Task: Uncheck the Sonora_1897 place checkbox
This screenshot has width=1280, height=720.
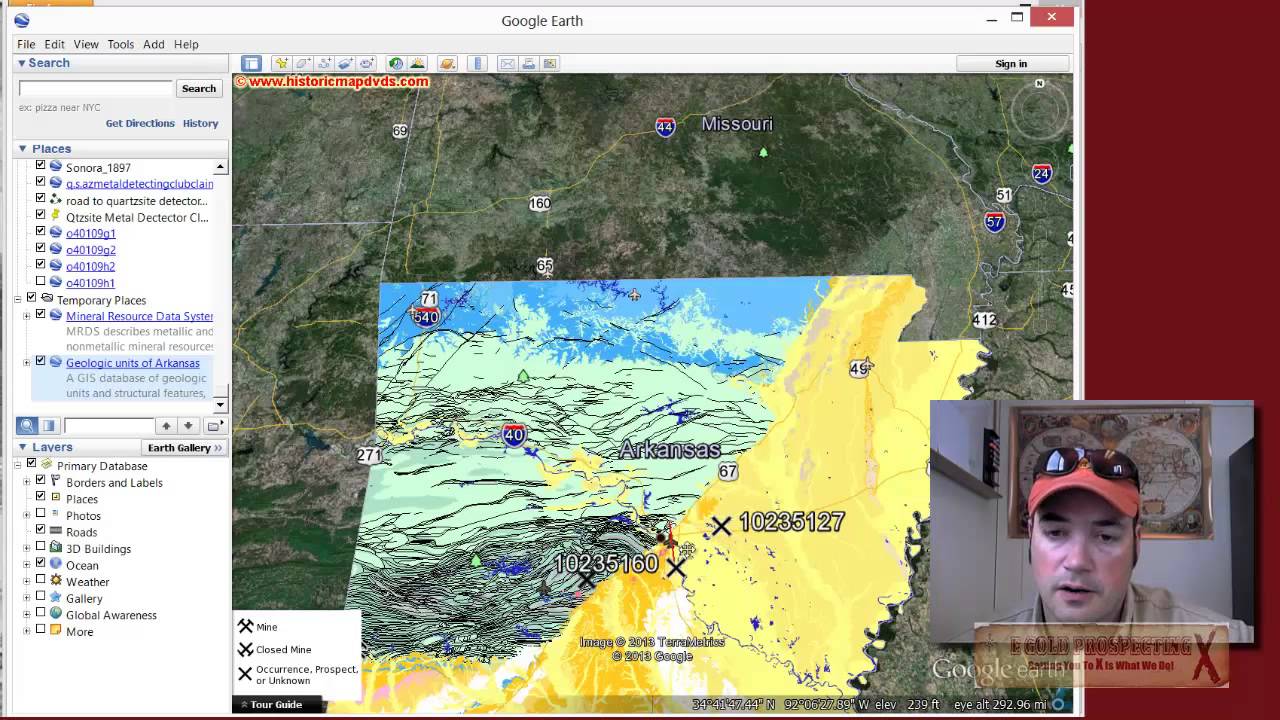Action: (40, 166)
